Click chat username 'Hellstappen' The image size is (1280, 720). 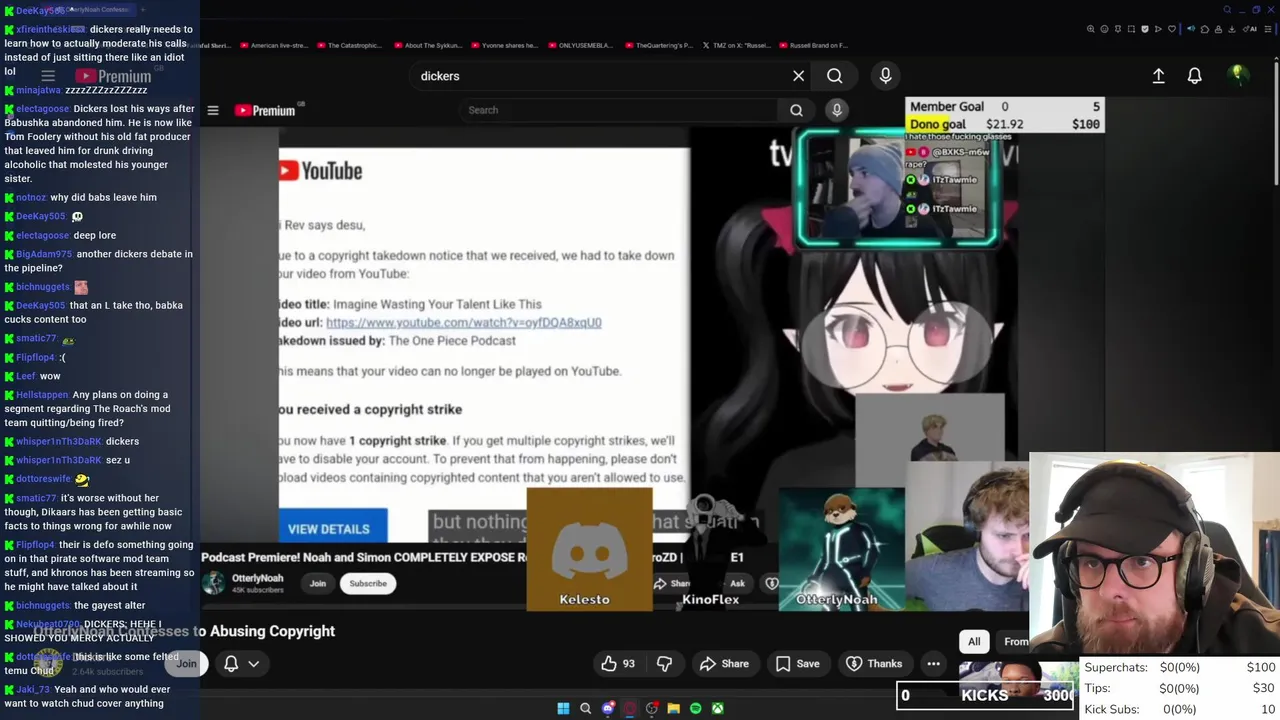[x=42, y=395]
